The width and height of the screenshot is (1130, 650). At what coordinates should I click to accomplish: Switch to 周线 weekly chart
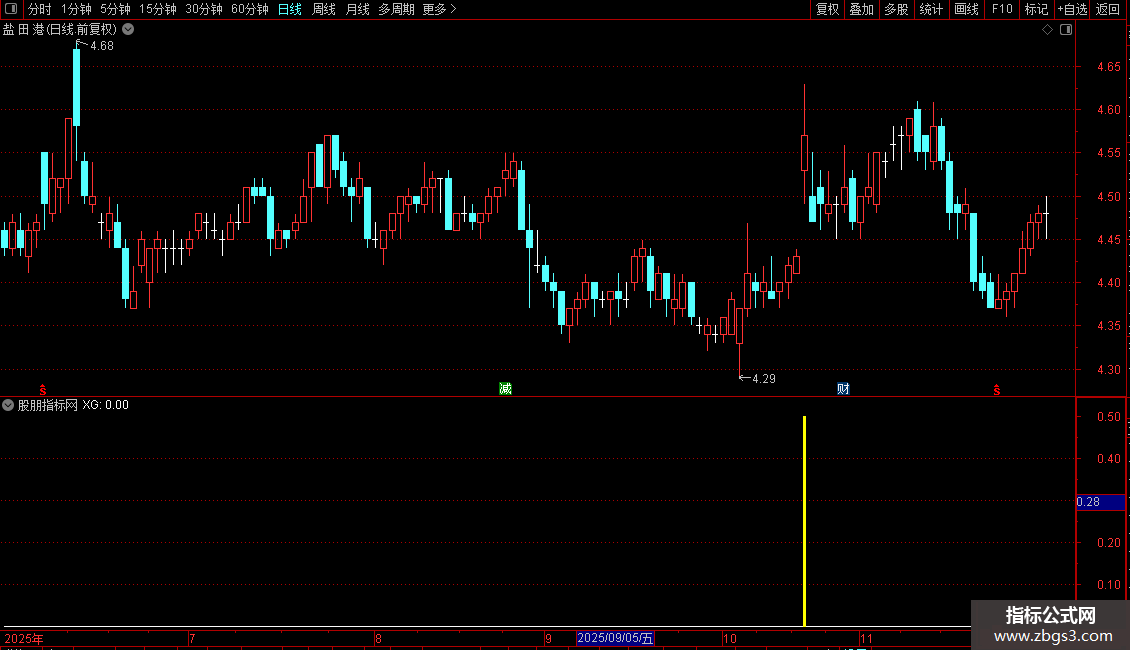point(324,9)
